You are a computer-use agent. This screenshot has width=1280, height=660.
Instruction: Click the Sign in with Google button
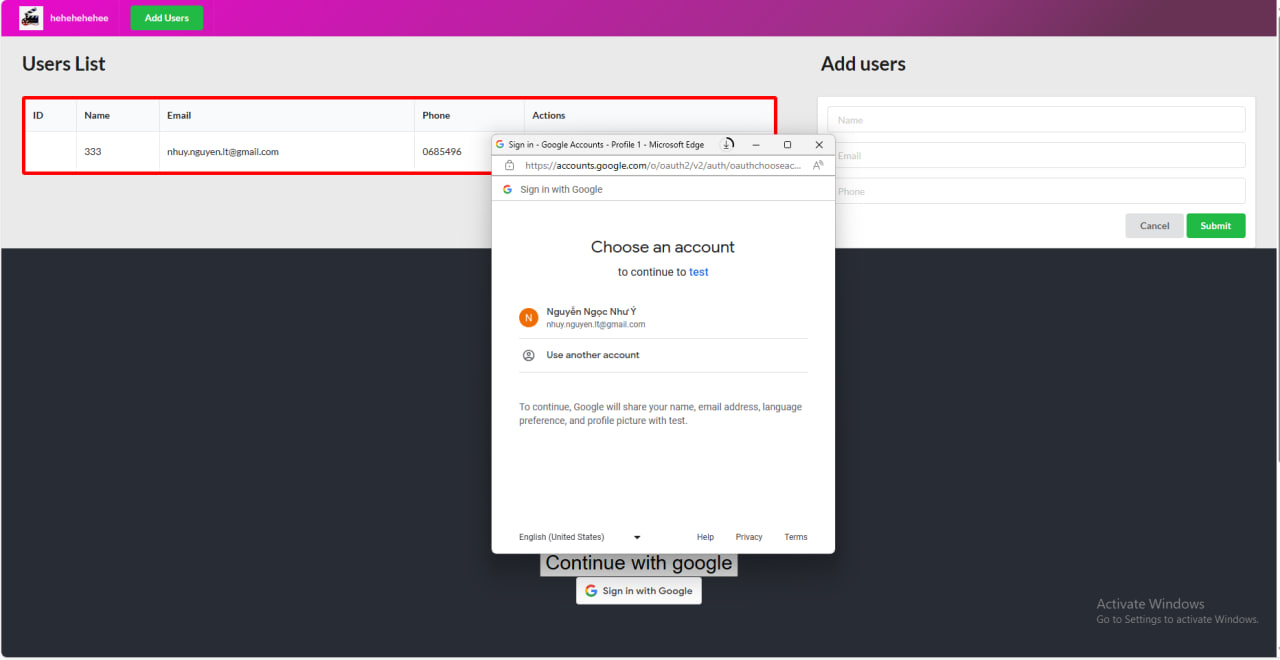tap(639, 591)
